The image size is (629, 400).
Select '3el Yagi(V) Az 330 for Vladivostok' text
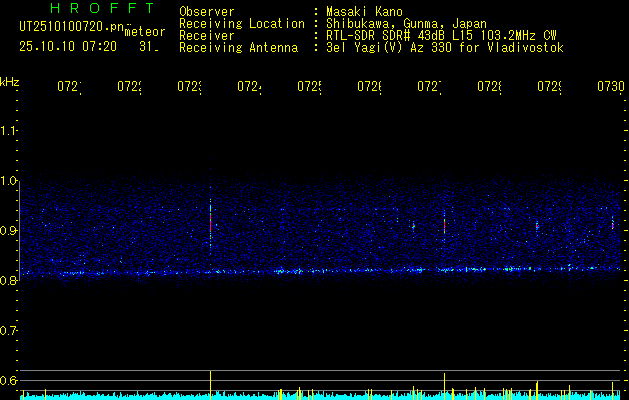pyautogui.click(x=445, y=48)
